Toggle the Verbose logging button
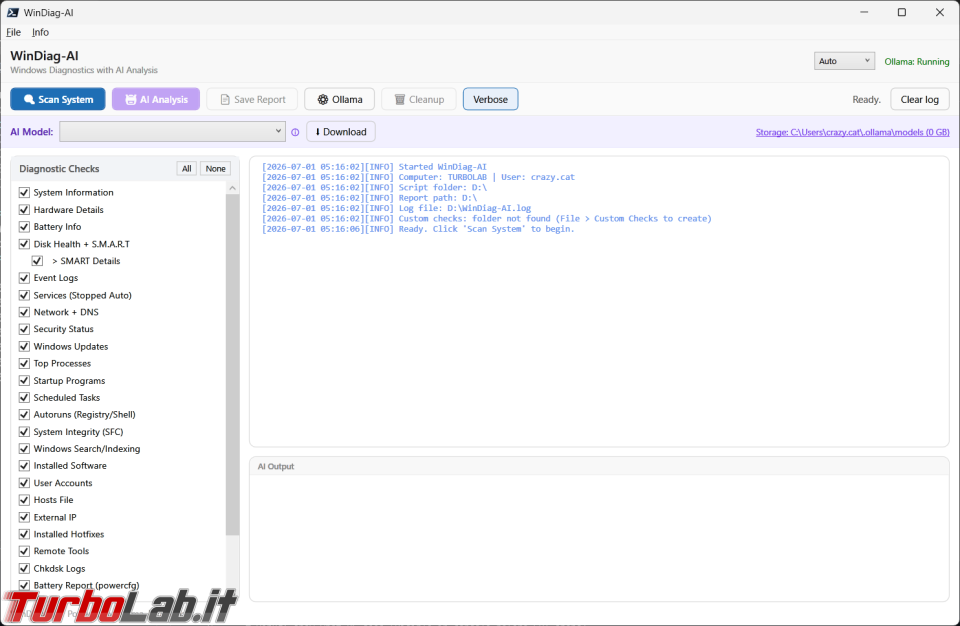This screenshot has width=960, height=626. point(490,99)
